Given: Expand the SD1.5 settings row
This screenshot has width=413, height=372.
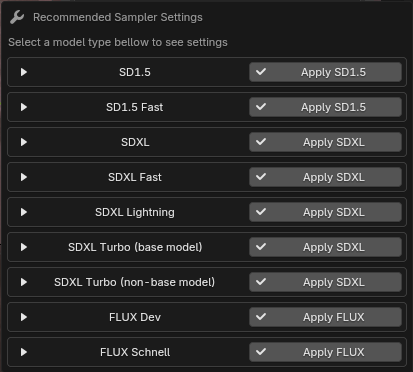Looking at the screenshot, I should (24, 72).
